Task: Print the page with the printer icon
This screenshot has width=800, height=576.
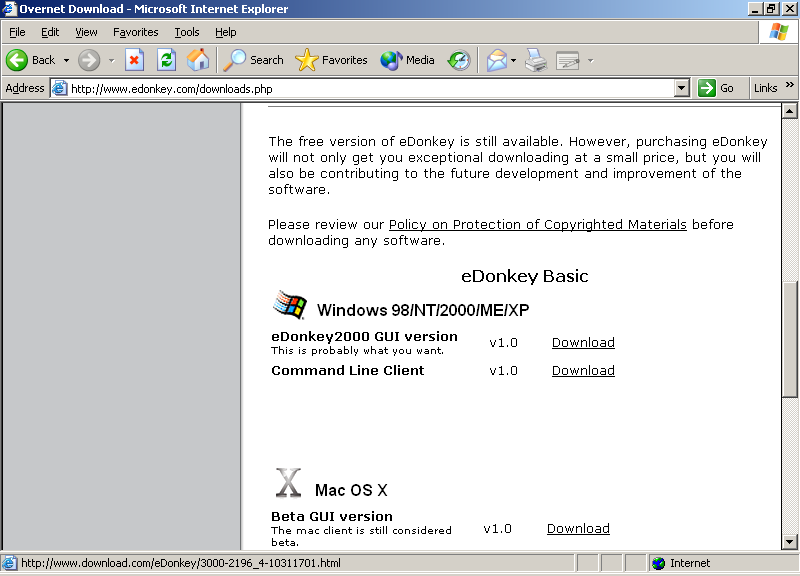Action: point(536,60)
